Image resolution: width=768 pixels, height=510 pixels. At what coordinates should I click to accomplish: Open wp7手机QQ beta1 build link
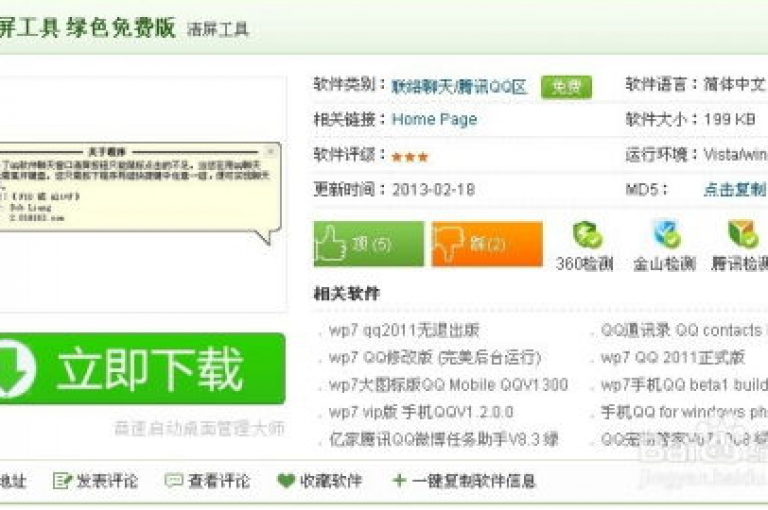[x=684, y=385]
